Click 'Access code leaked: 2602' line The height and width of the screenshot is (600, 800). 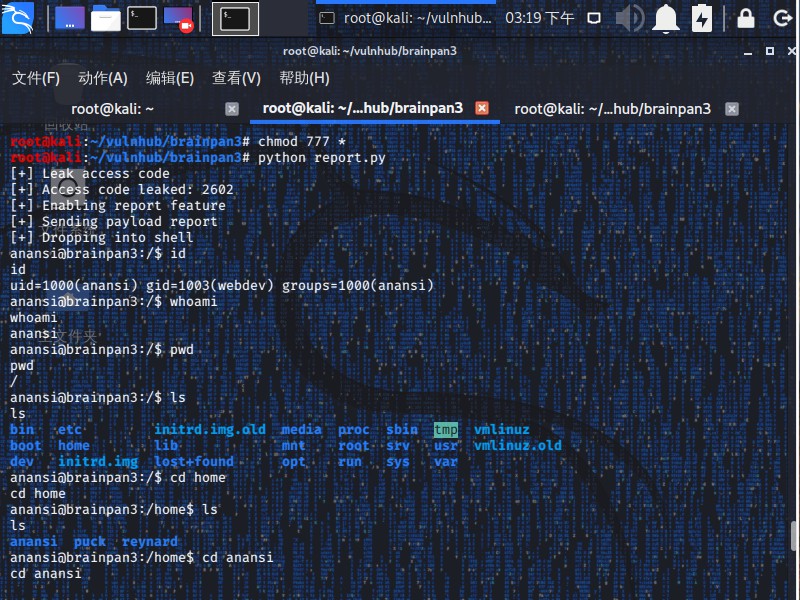(x=121, y=189)
